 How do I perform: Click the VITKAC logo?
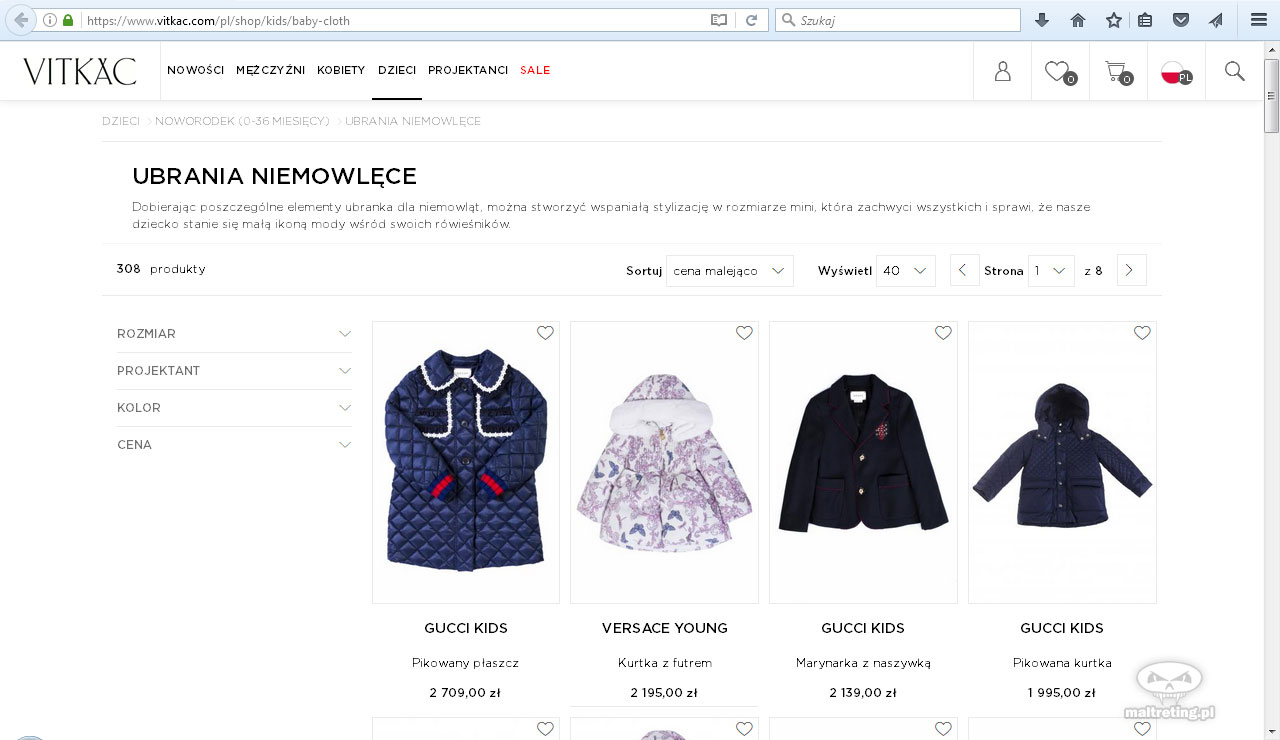(x=80, y=71)
